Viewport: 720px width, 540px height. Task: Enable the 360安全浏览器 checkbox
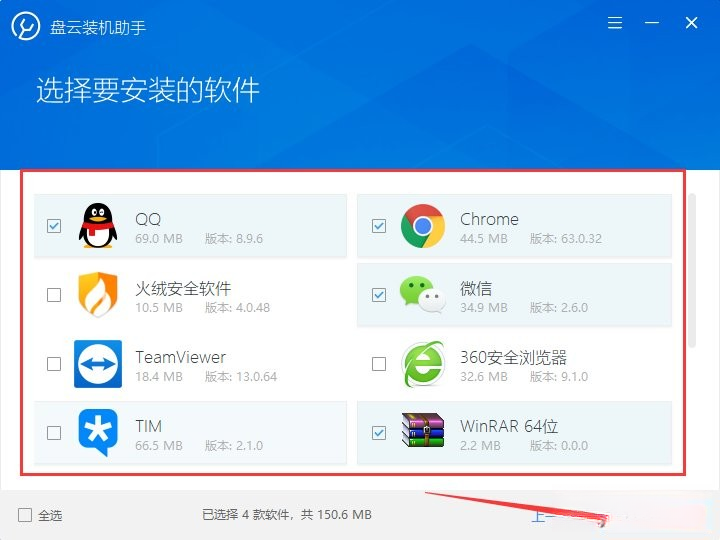[x=379, y=364]
